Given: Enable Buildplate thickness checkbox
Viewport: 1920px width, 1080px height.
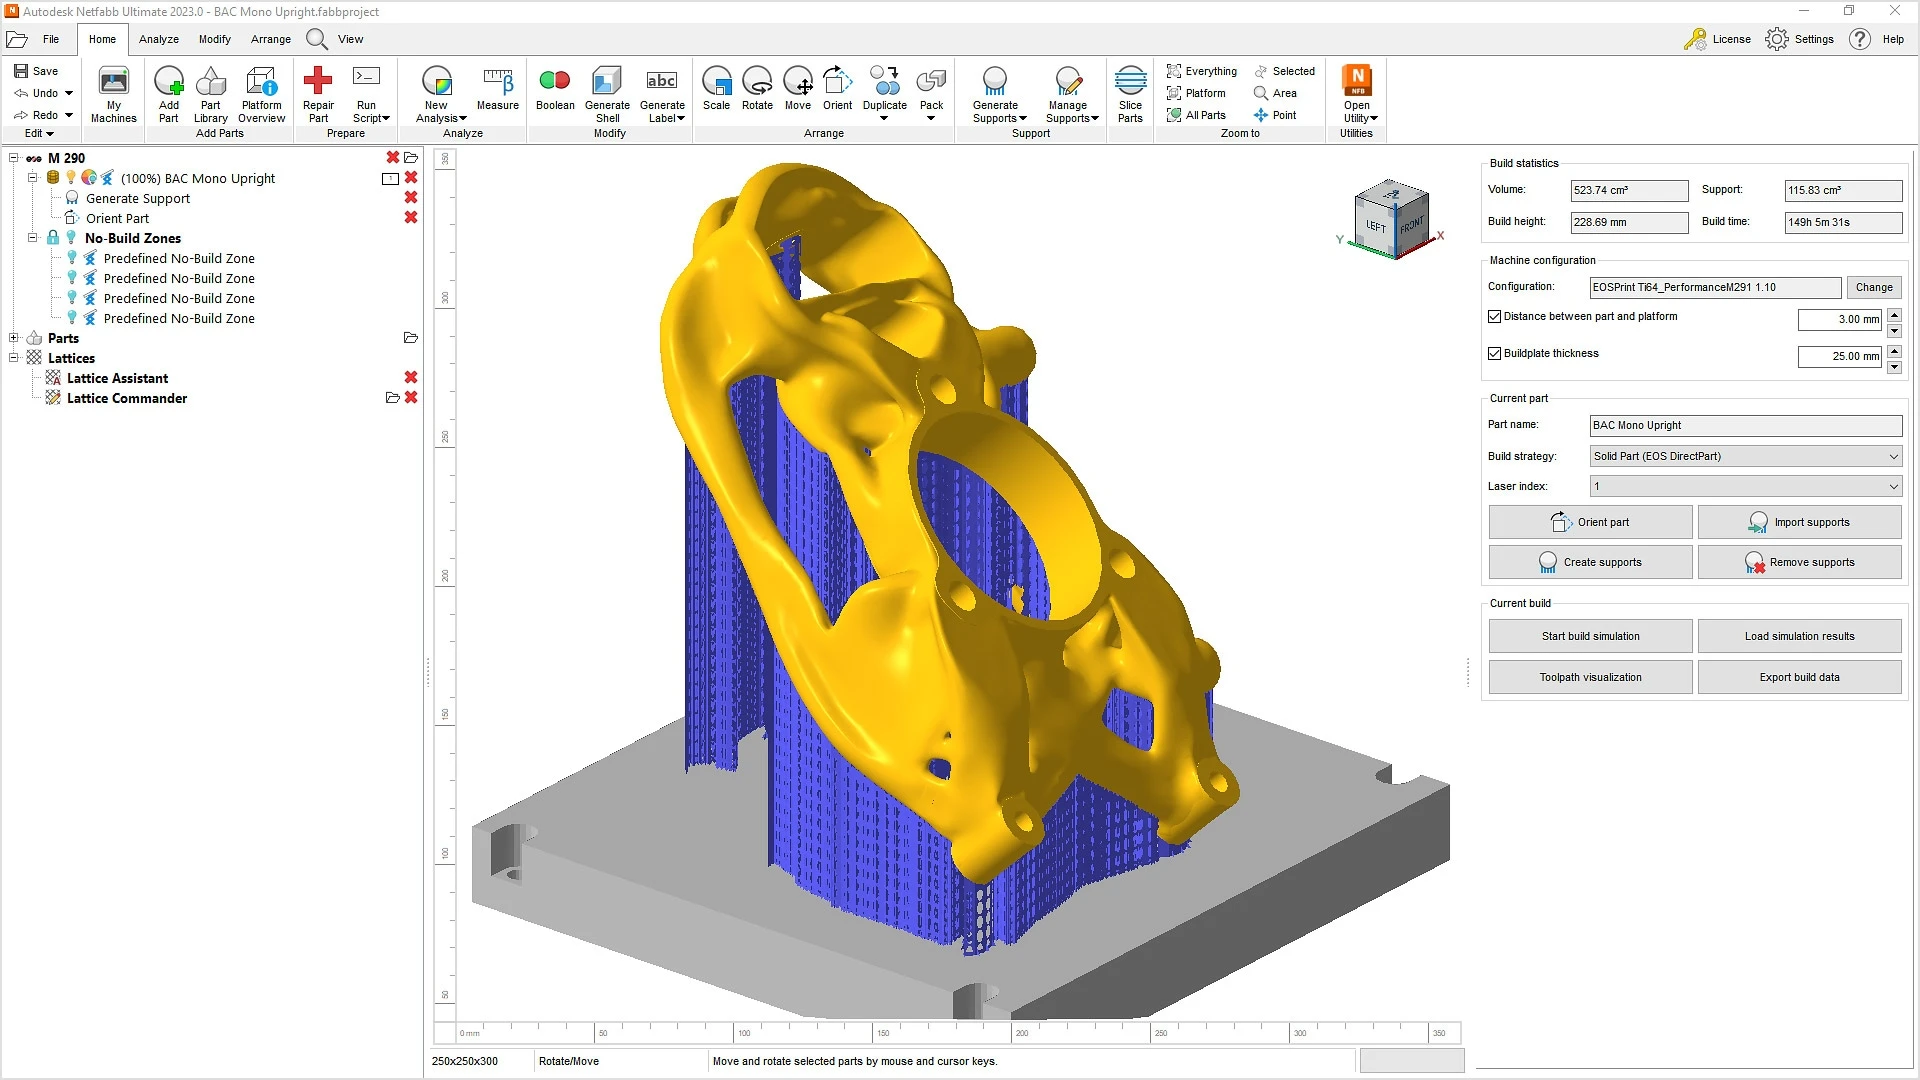Looking at the screenshot, I should pyautogui.click(x=1494, y=352).
